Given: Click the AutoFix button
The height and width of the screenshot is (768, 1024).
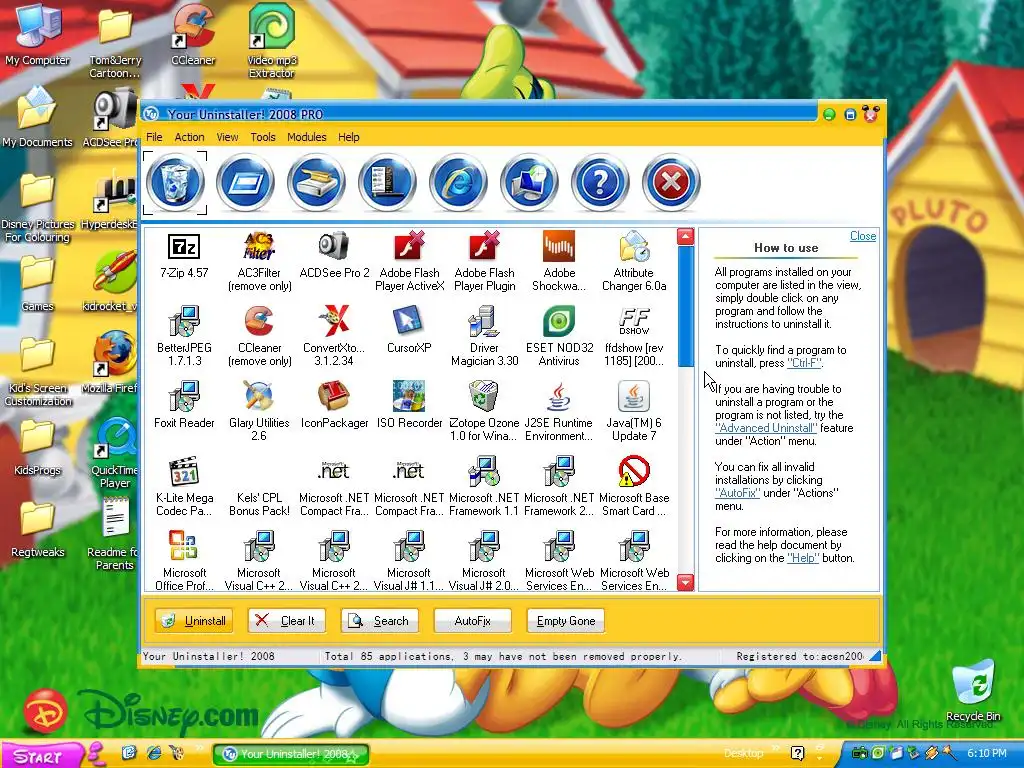Looking at the screenshot, I should tap(472, 620).
